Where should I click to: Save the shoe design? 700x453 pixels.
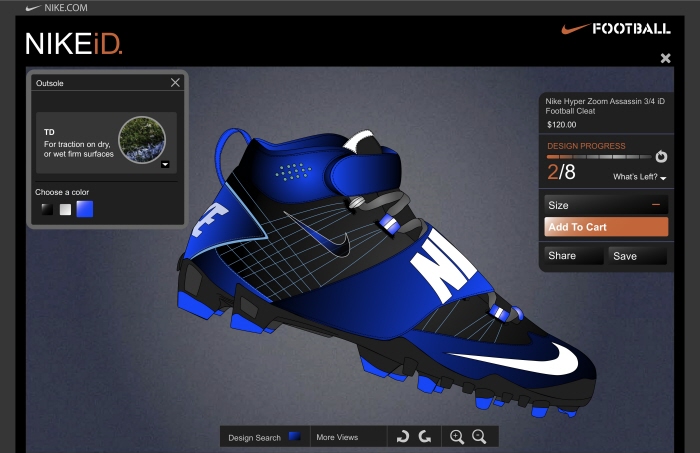coord(638,256)
